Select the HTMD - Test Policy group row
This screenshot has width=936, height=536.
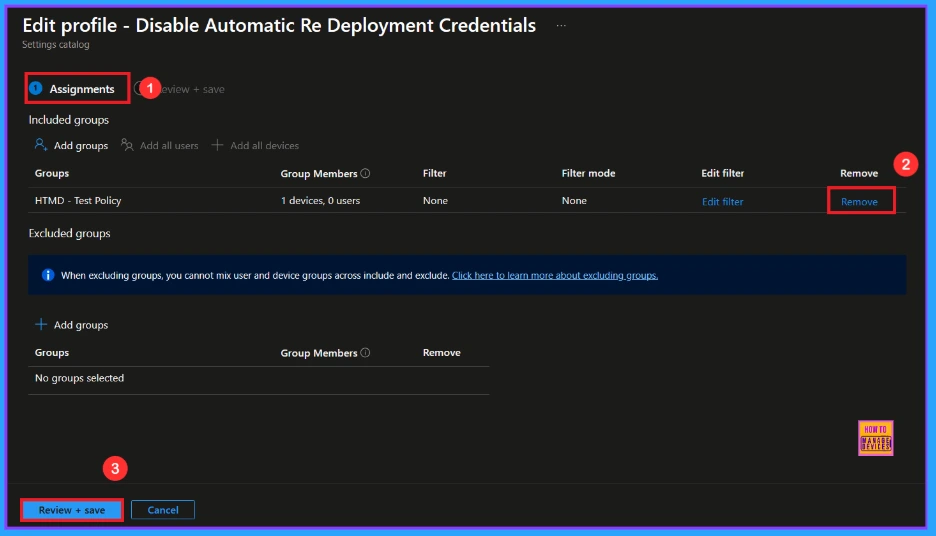78,201
